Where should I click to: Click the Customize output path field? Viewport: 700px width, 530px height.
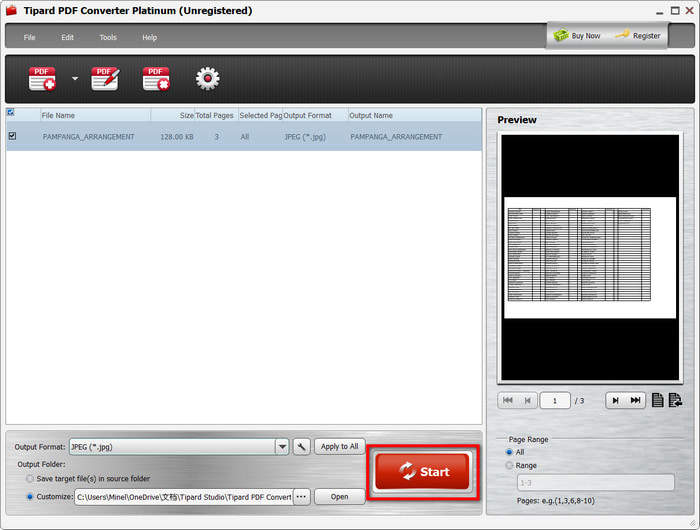click(x=184, y=497)
